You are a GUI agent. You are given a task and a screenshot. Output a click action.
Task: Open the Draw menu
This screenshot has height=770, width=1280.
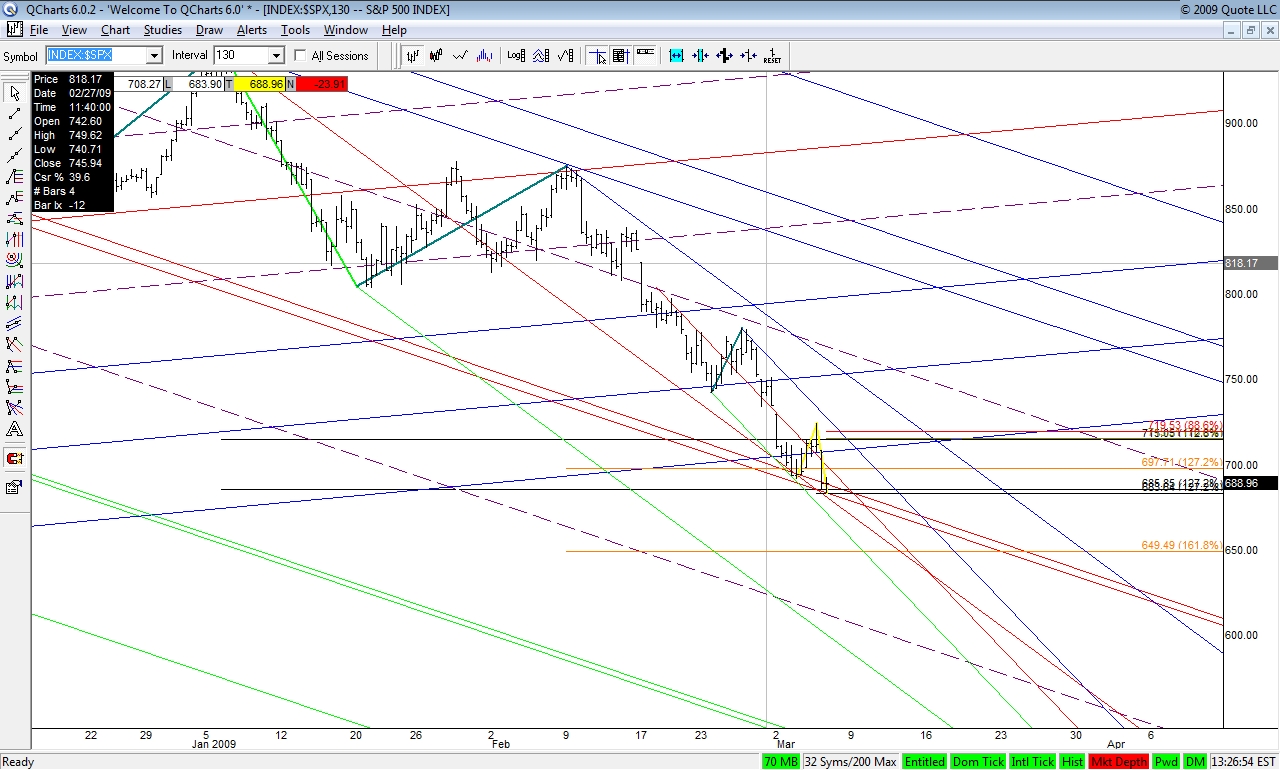pos(209,30)
